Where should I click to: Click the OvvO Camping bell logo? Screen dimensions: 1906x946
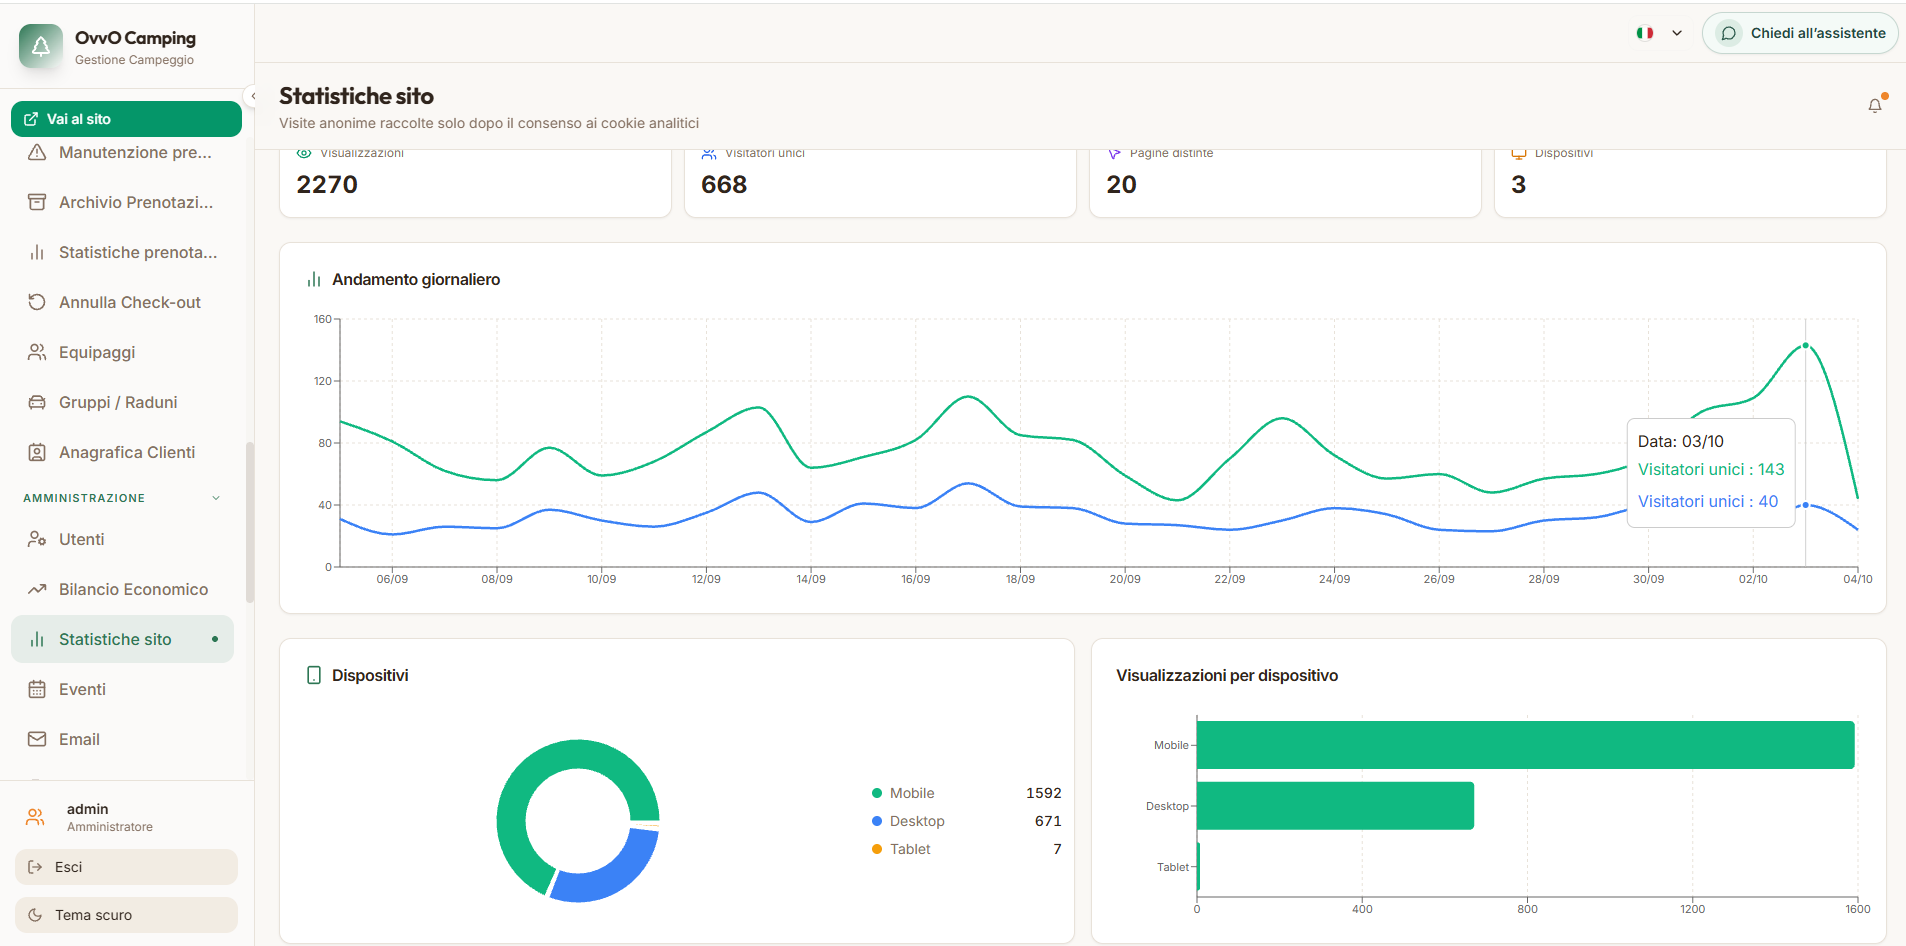point(41,46)
